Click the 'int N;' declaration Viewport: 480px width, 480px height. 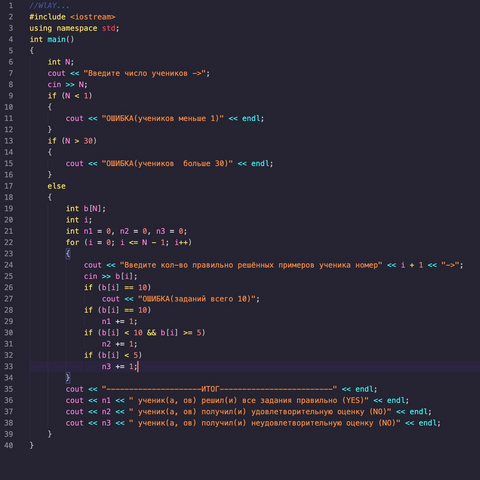point(61,62)
